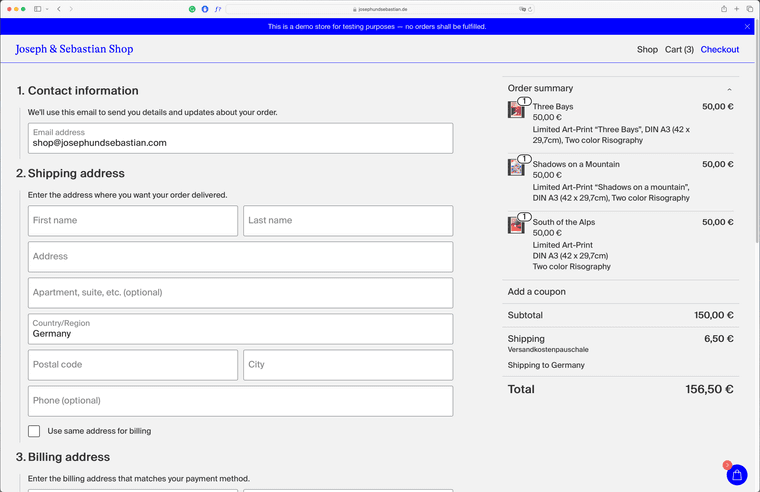This screenshot has height=492, width=760.
Task: Expand the Add a coupon section
Action: click(537, 292)
